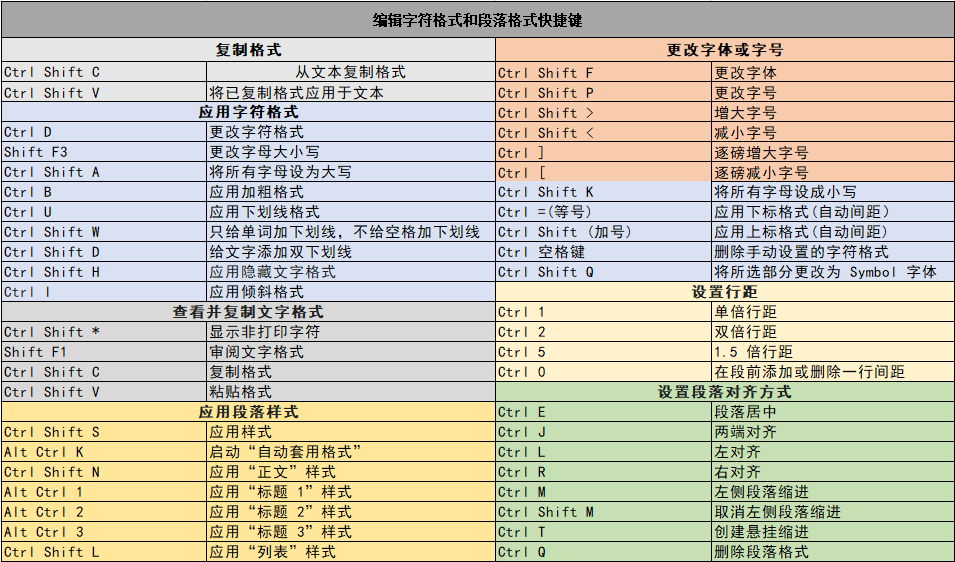The image size is (955, 562).
Task: Select the Ctrl I shortcut cell
Action: pyautogui.click(x=104, y=292)
